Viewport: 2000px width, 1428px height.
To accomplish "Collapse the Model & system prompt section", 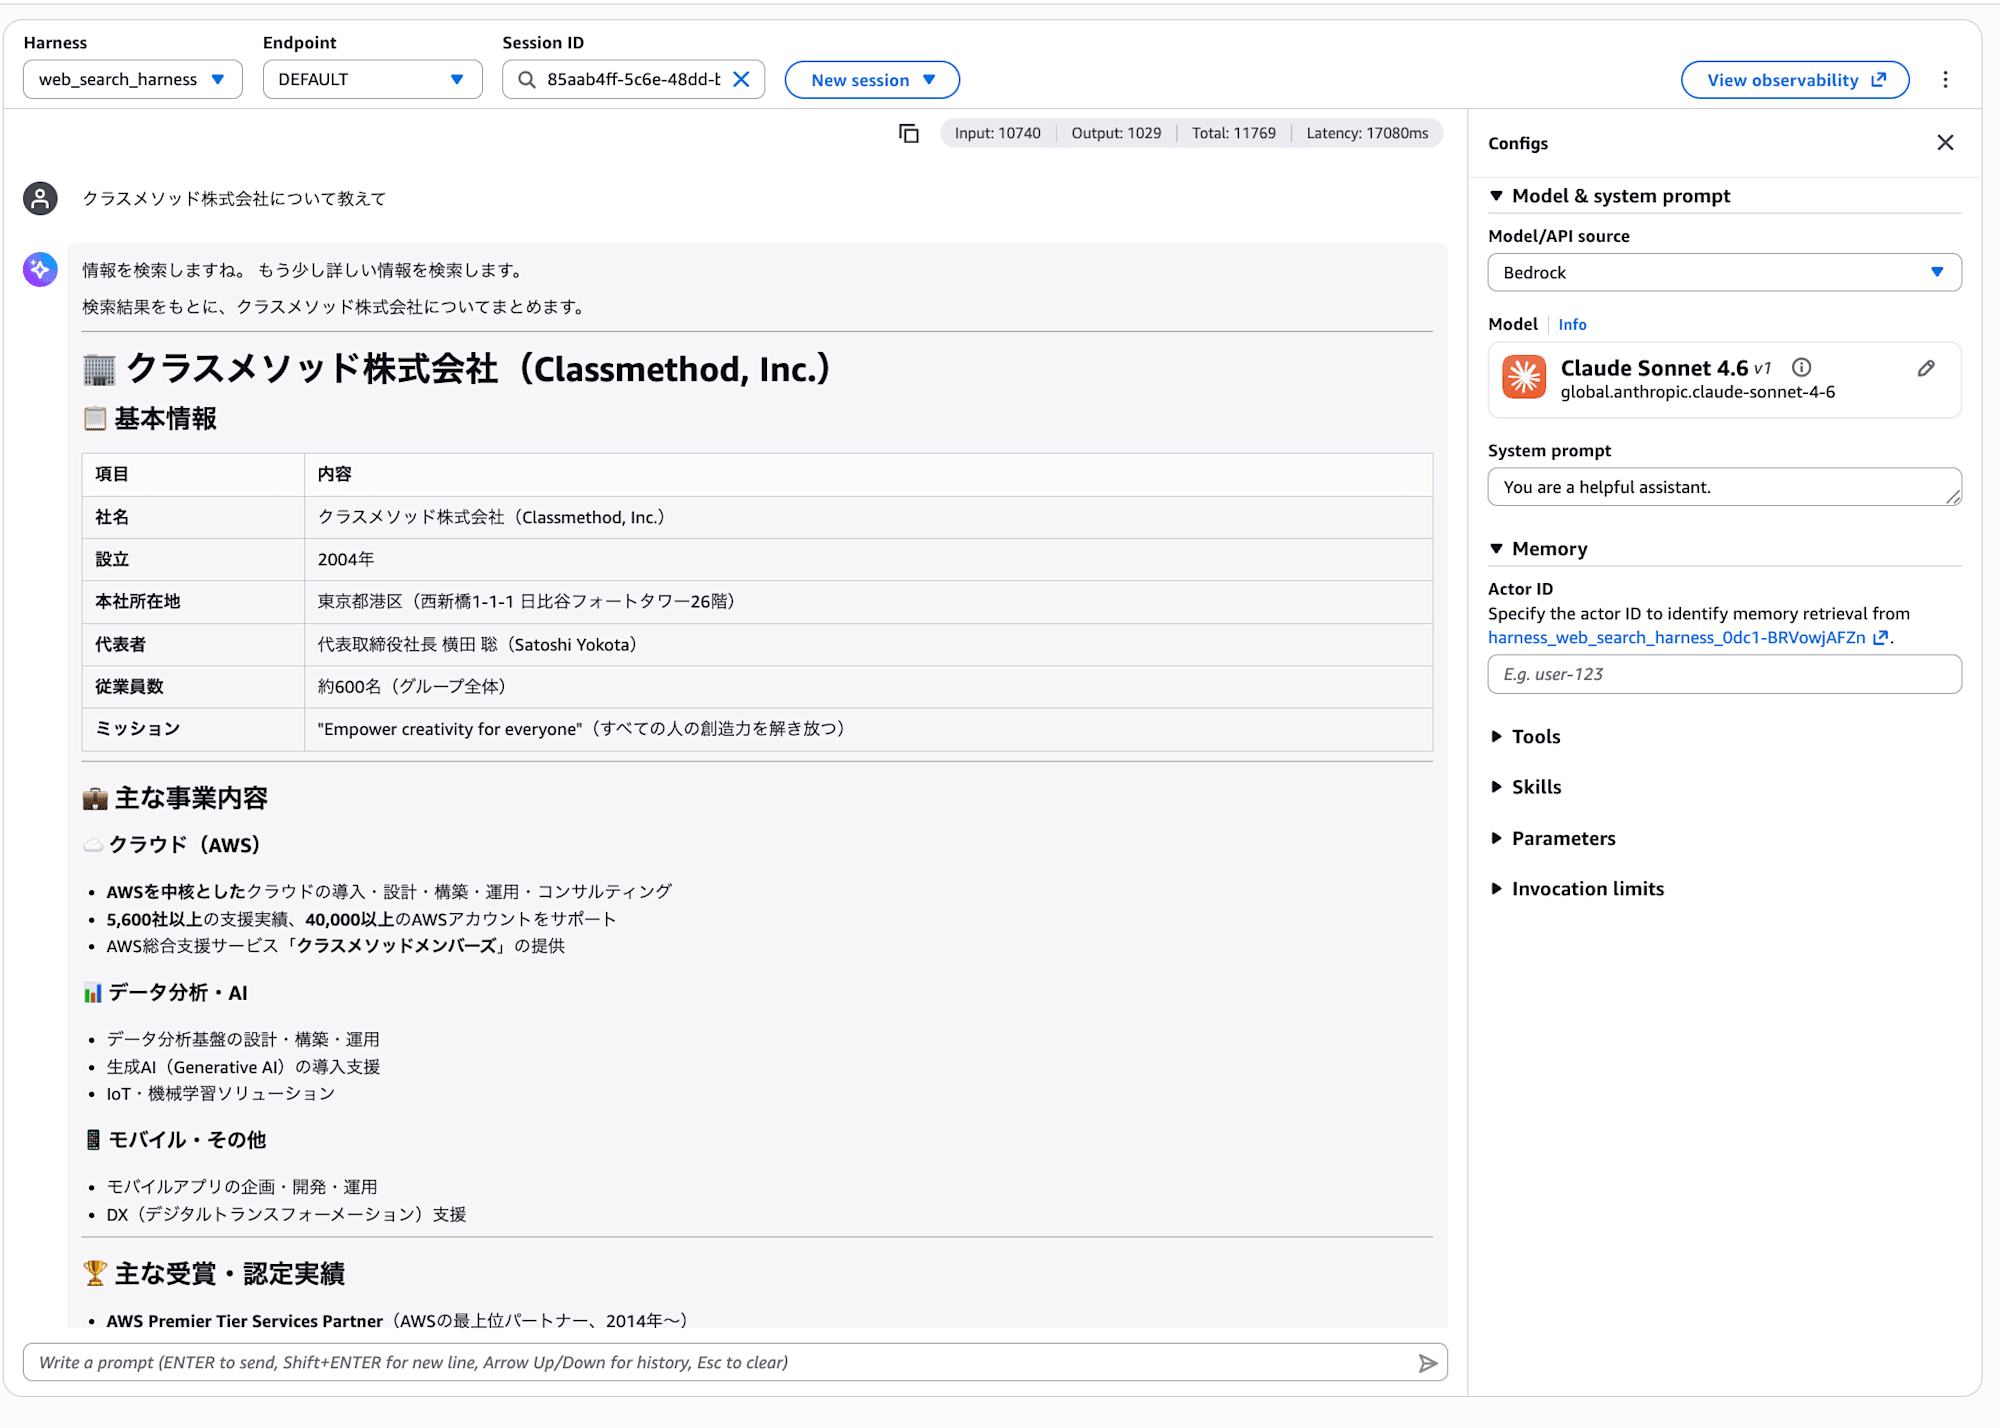I will click(1609, 196).
